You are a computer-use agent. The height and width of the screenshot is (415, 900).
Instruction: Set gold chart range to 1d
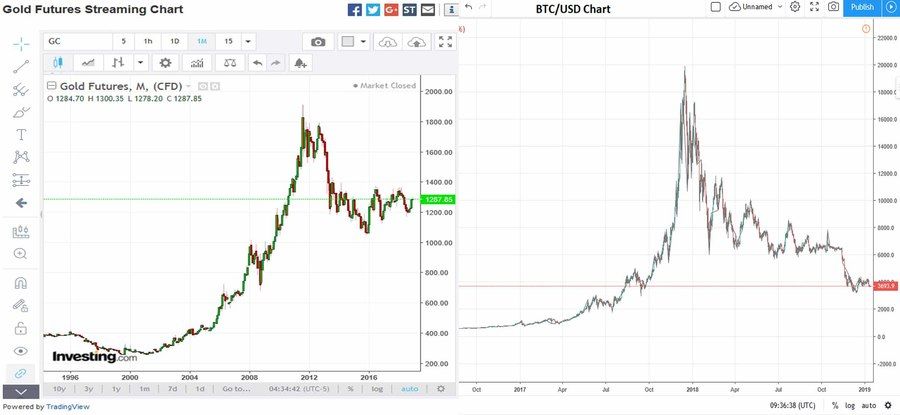(x=200, y=389)
